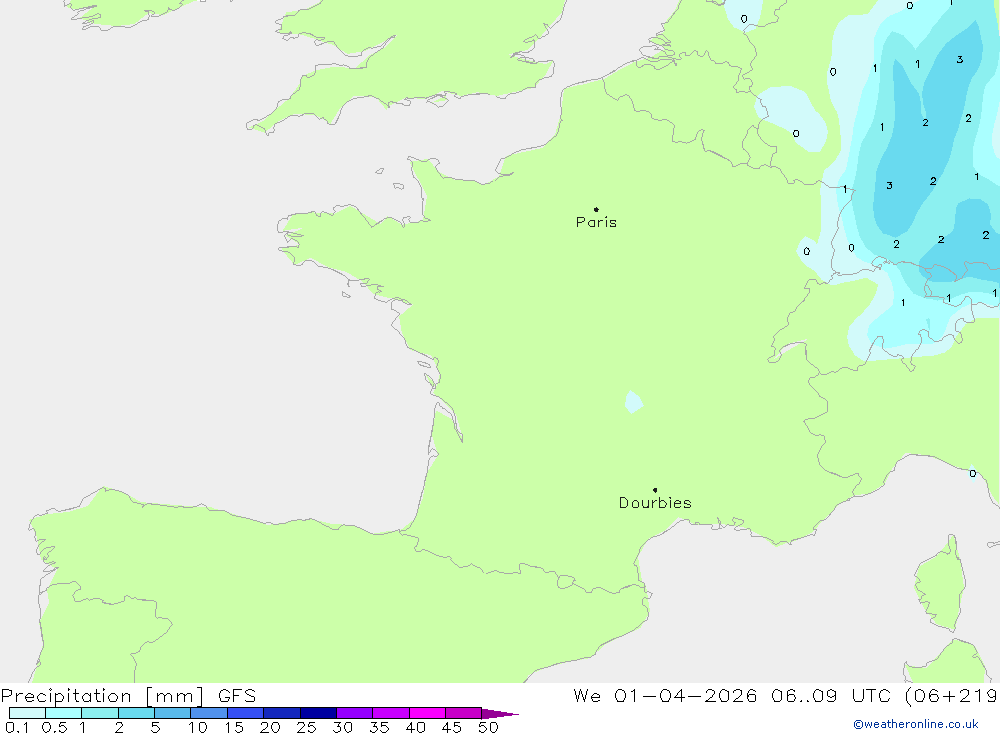Open the weatheronline.co.uk copyright link
Viewport: 1000px width, 733px height.
pos(916,724)
